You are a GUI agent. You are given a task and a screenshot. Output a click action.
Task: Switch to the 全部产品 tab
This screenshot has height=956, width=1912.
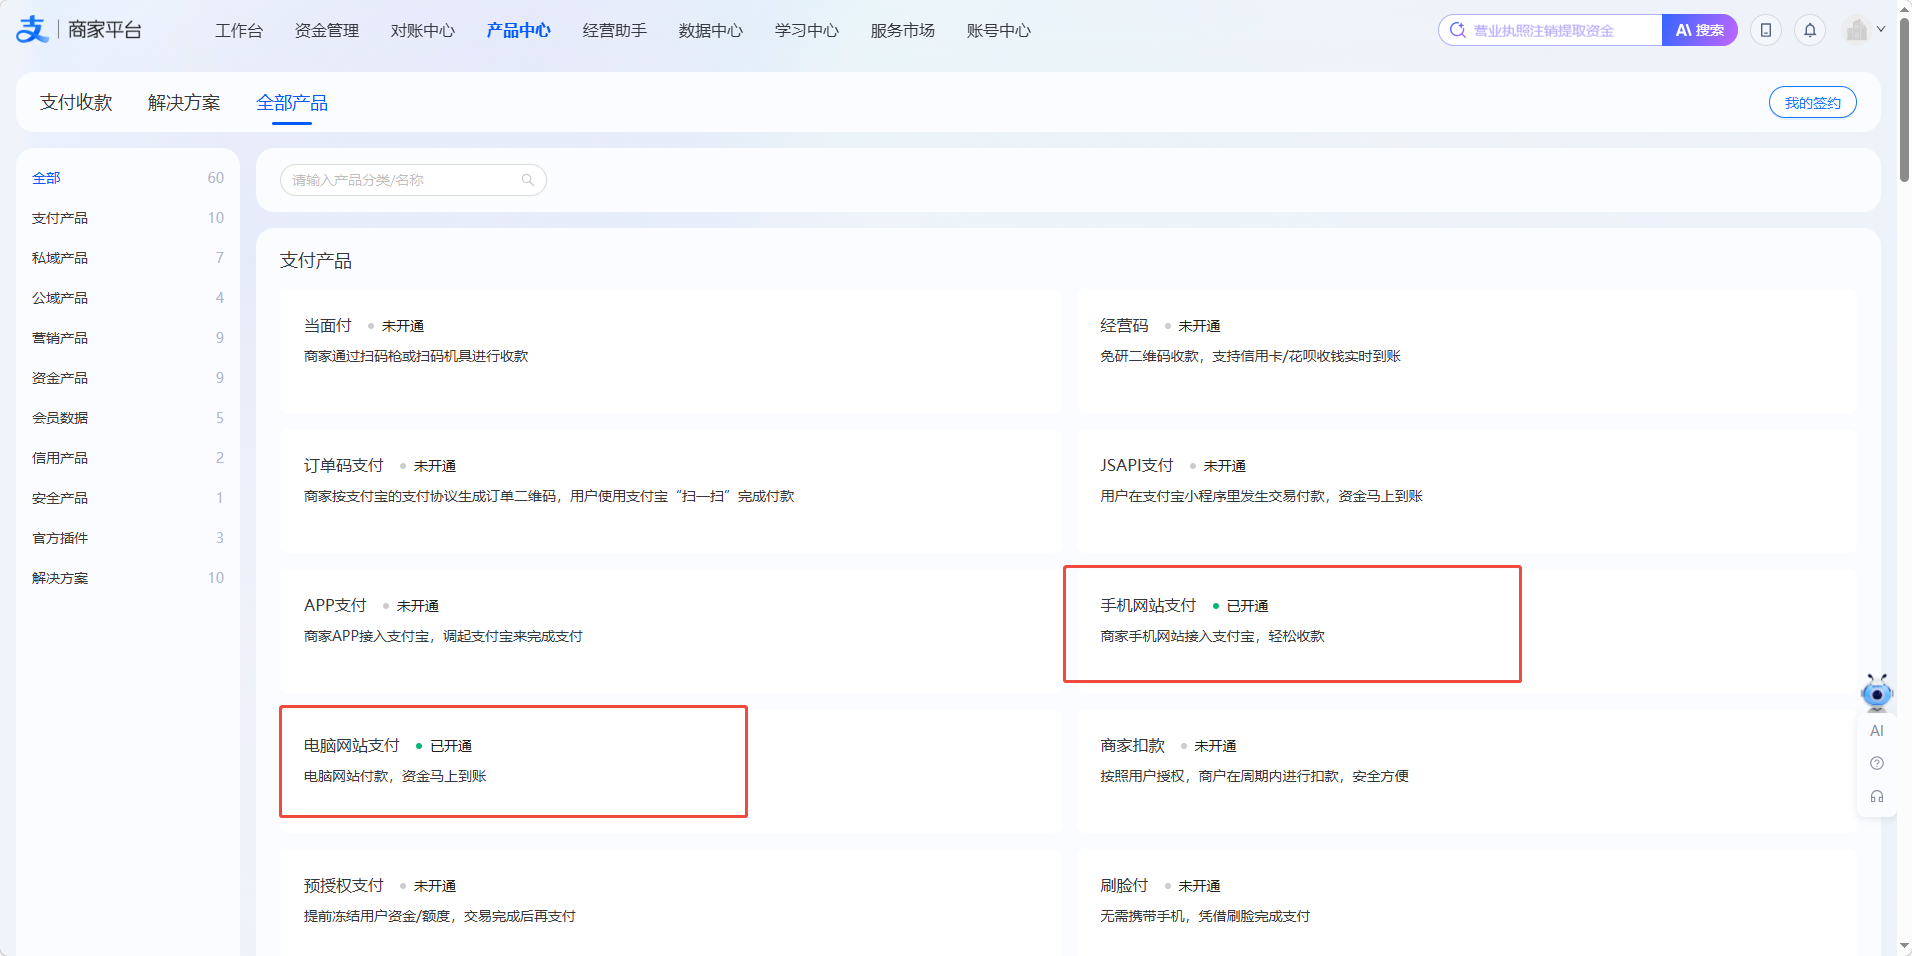pyautogui.click(x=292, y=103)
